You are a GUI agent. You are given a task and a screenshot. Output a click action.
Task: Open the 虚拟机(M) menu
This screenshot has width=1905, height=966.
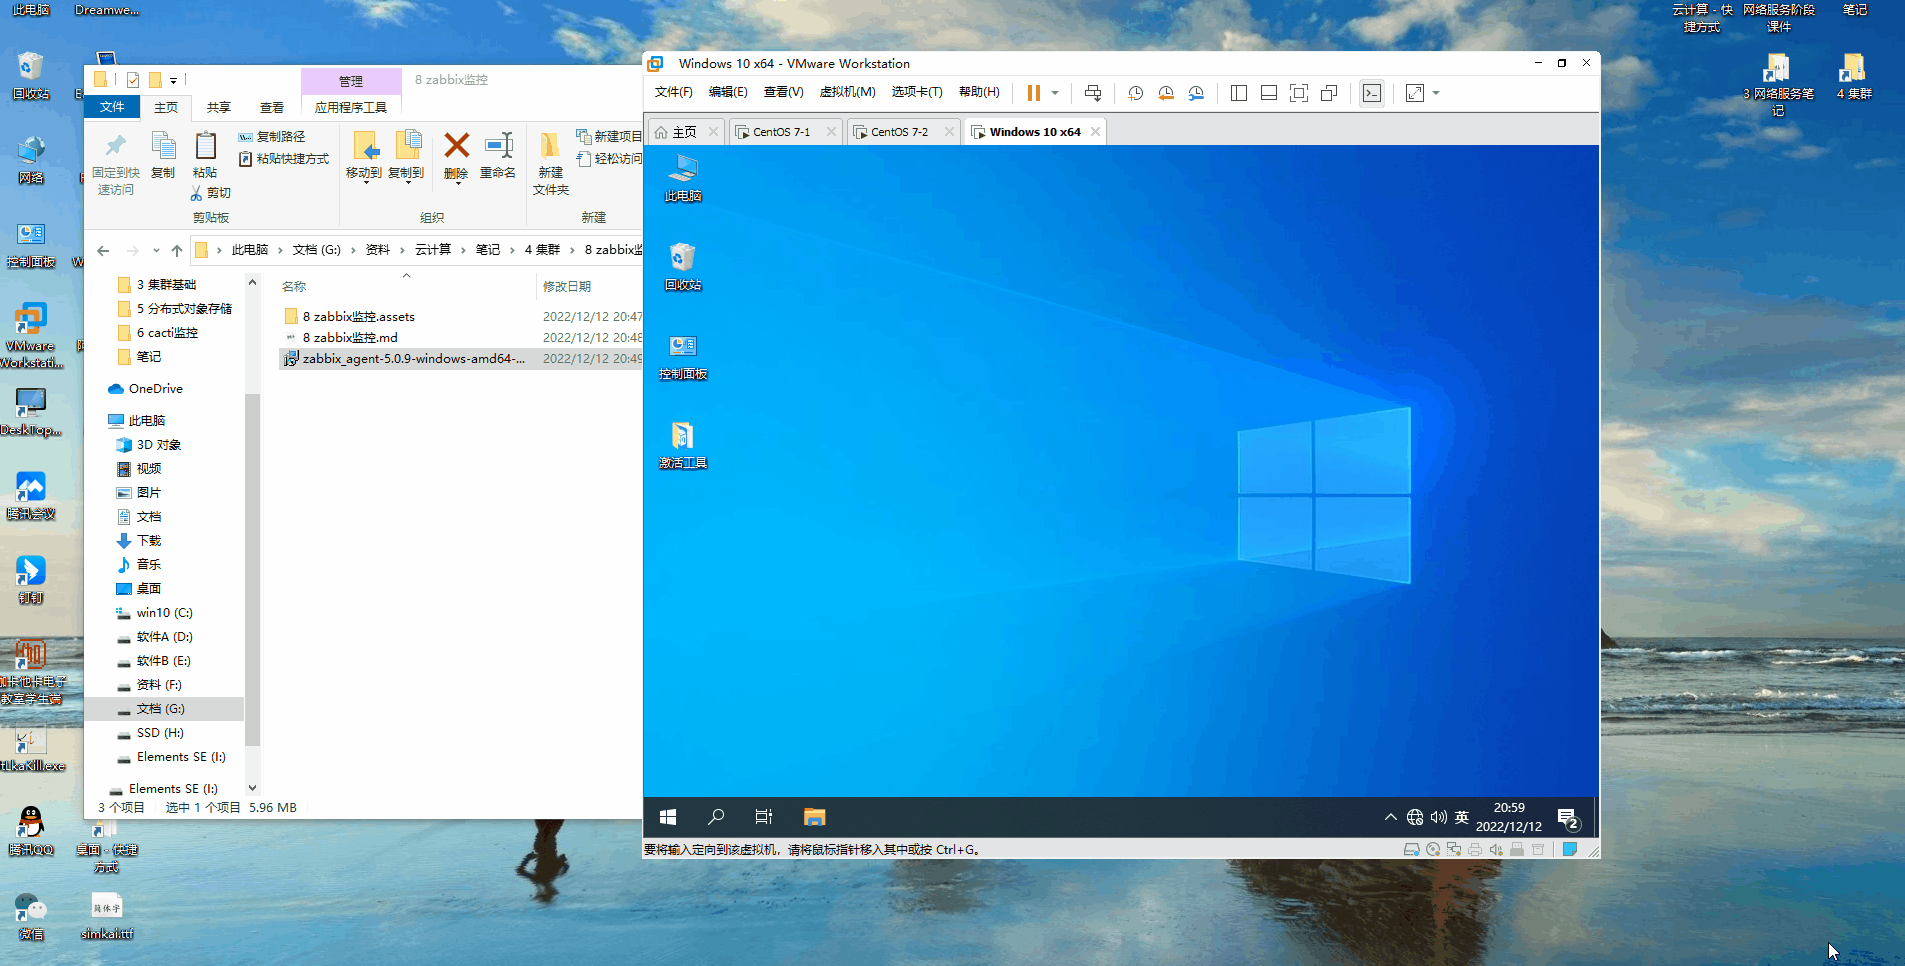pos(847,92)
